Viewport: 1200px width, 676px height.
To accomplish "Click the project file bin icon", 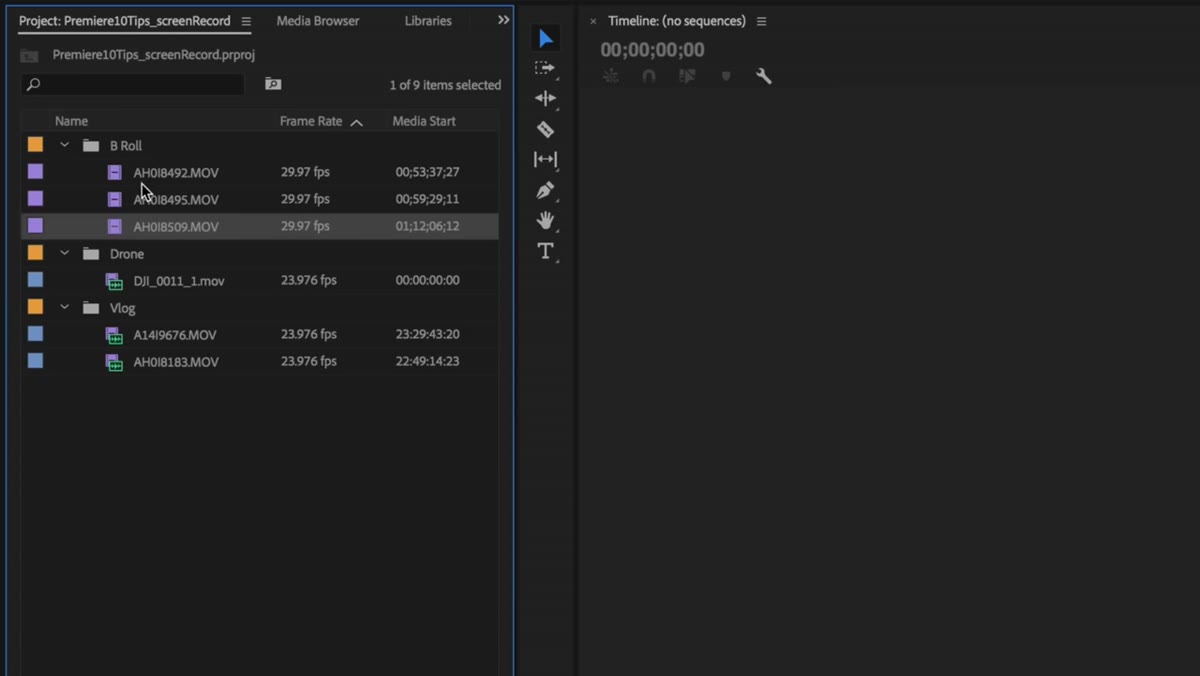I will (30, 56).
